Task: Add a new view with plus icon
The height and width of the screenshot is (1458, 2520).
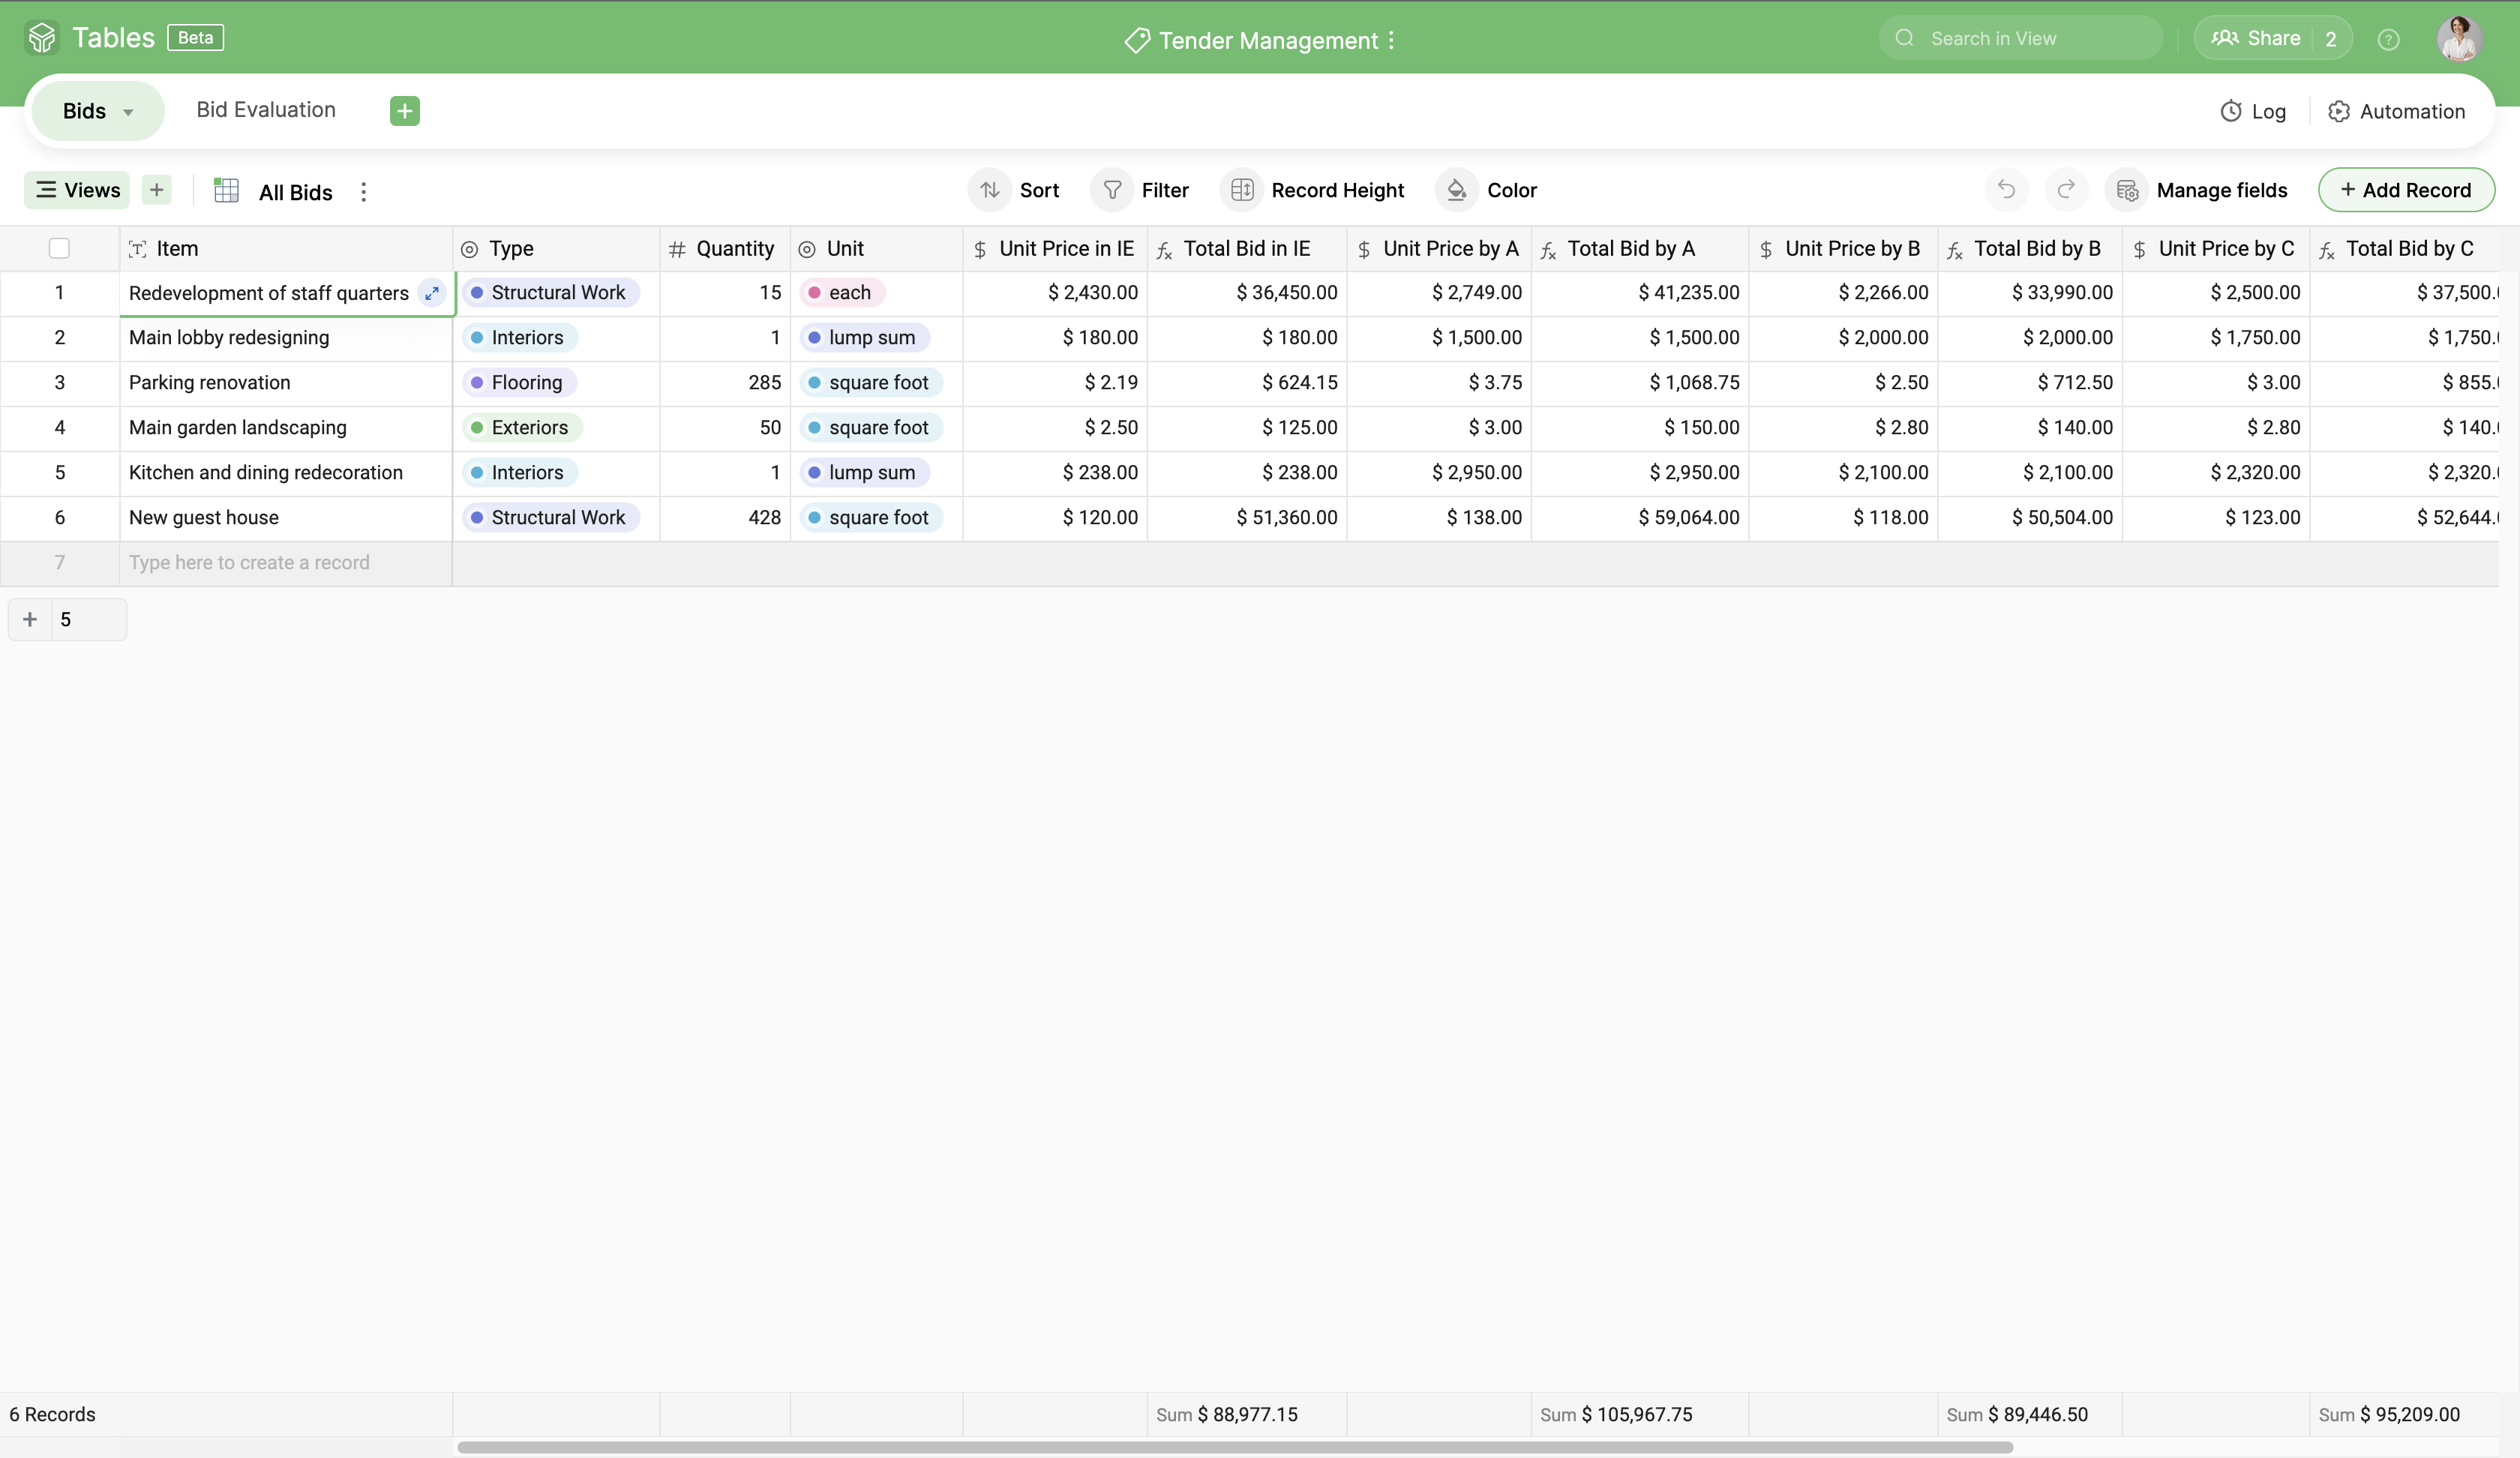Action: (x=157, y=189)
